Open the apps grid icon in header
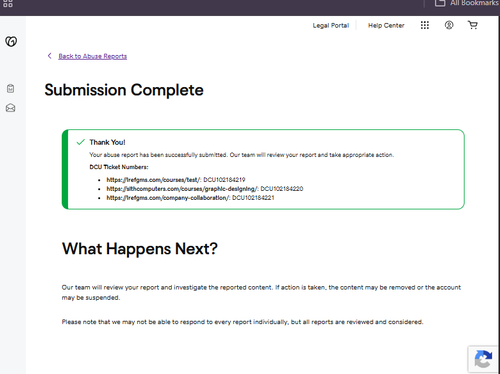 pyautogui.click(x=425, y=25)
